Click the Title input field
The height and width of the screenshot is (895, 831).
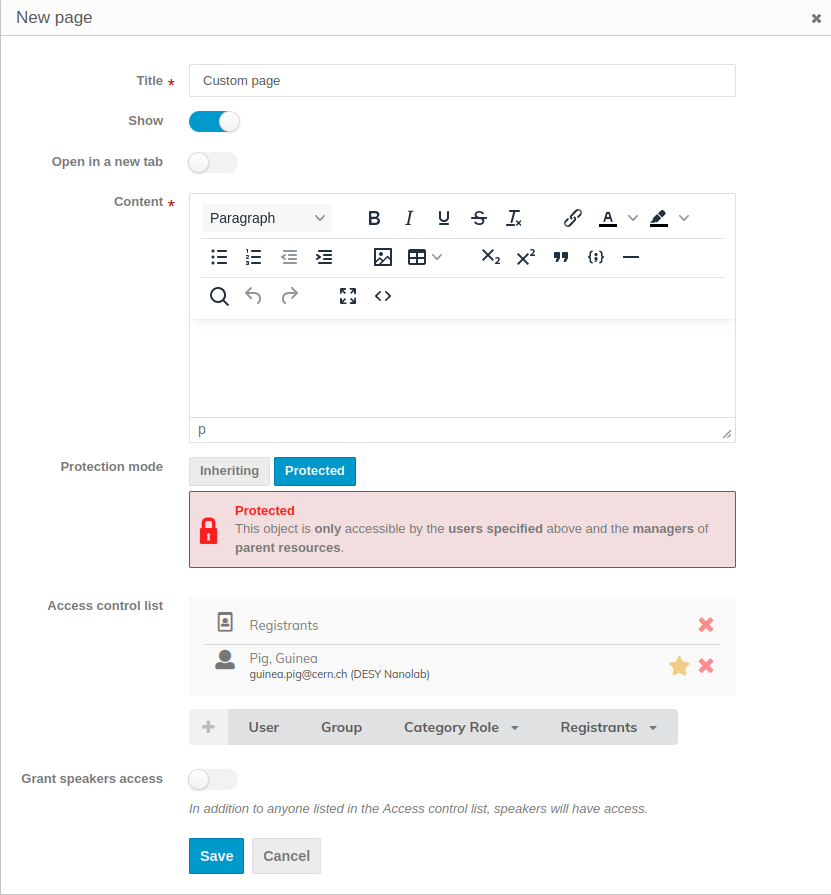coord(462,80)
